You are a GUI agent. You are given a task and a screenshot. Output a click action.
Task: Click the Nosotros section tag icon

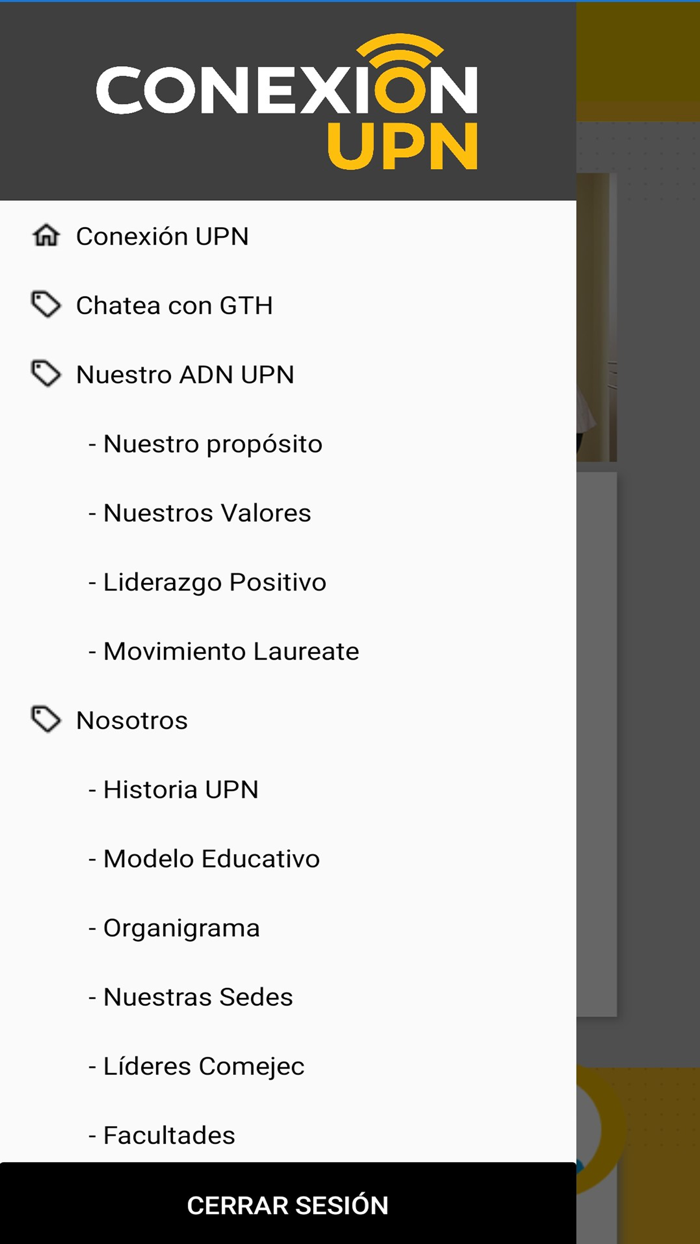click(47, 719)
